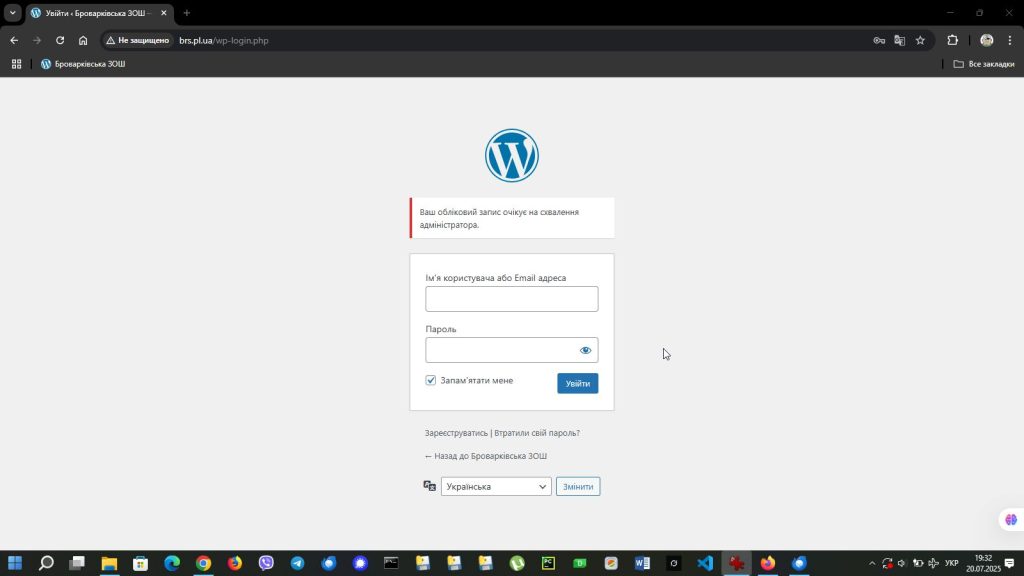Screen dimensions: 1024x576
Task: Click the Увійти login button
Action: pyautogui.click(x=577, y=383)
